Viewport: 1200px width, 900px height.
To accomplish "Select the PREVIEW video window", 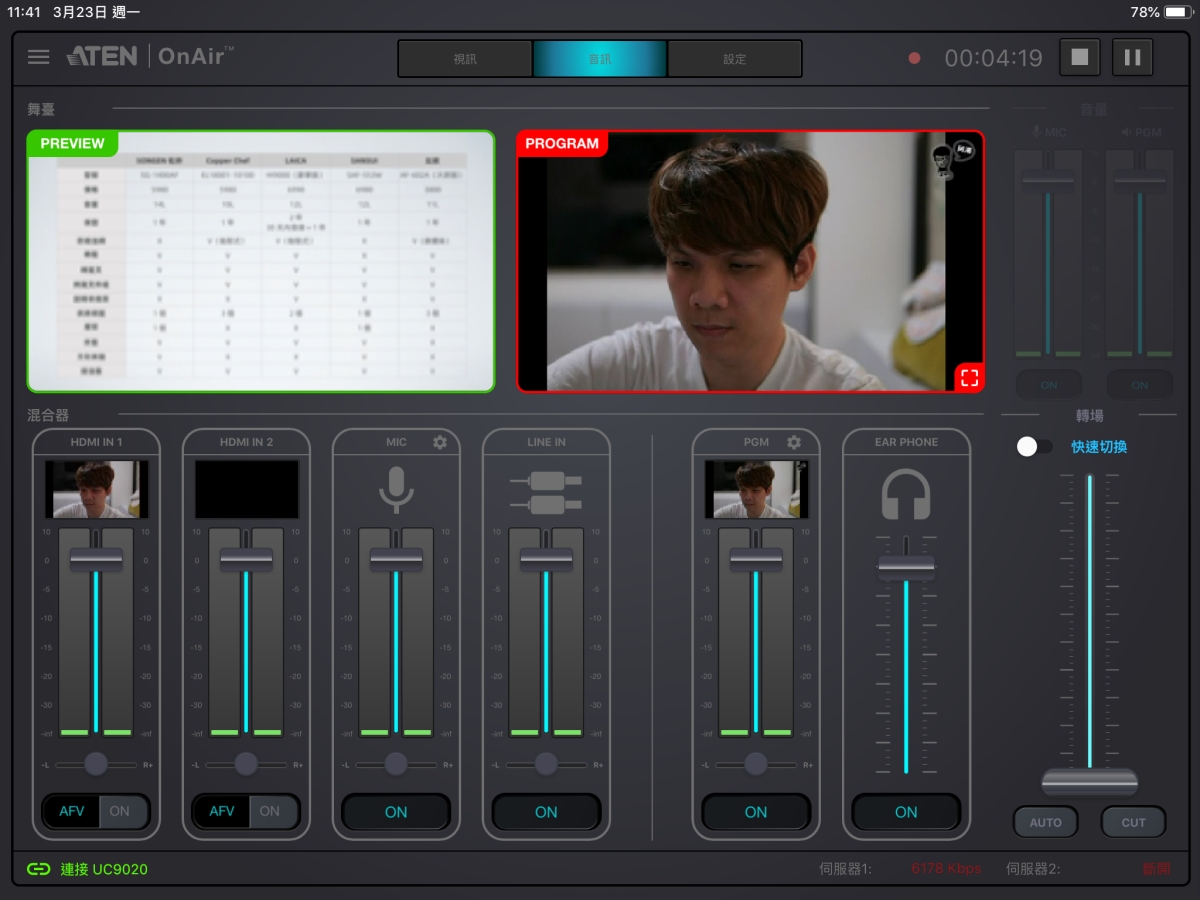I will pos(261,261).
